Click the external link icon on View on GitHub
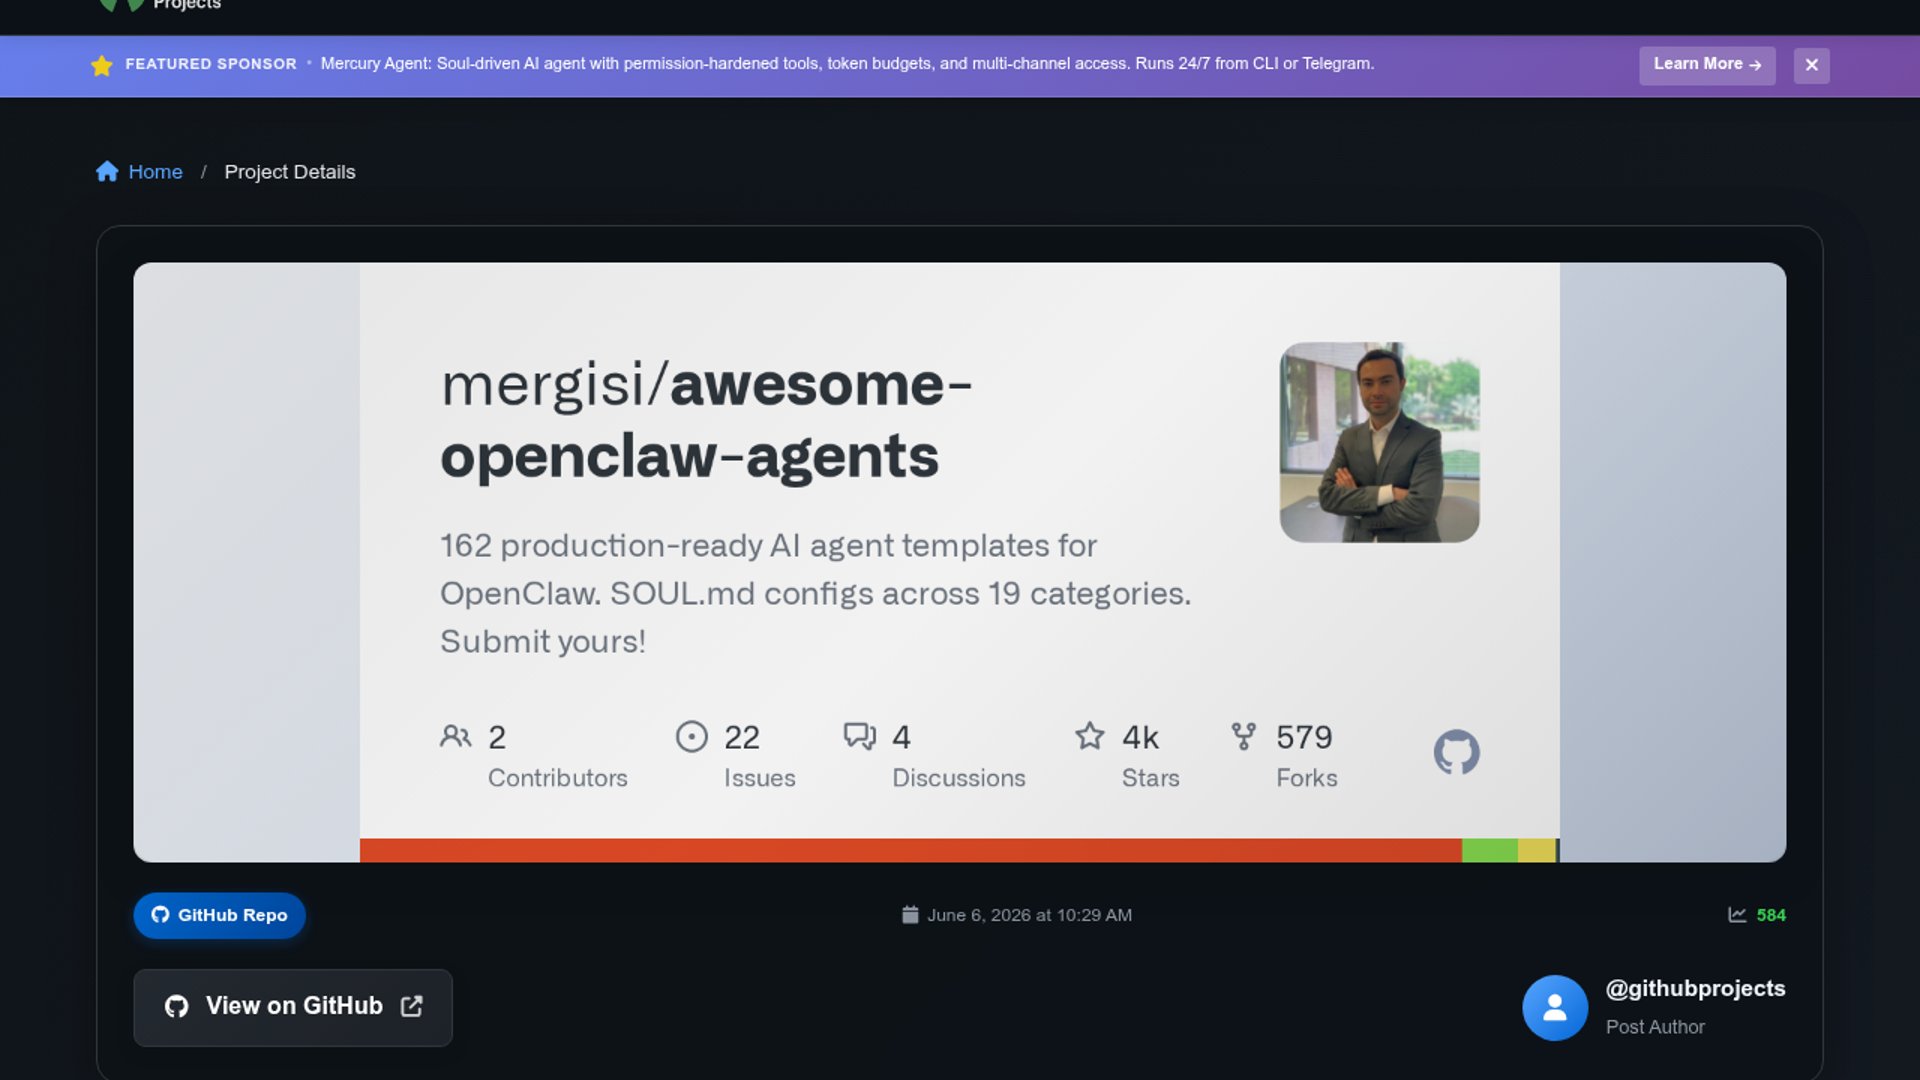The image size is (1920, 1080). [x=412, y=1006]
